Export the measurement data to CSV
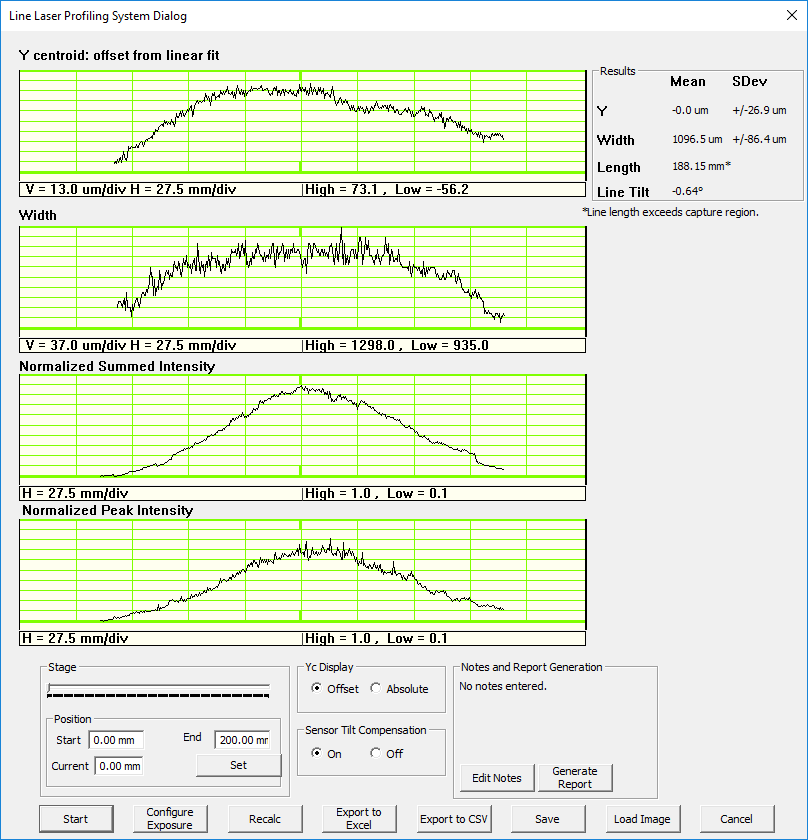The image size is (808, 840). (453, 819)
